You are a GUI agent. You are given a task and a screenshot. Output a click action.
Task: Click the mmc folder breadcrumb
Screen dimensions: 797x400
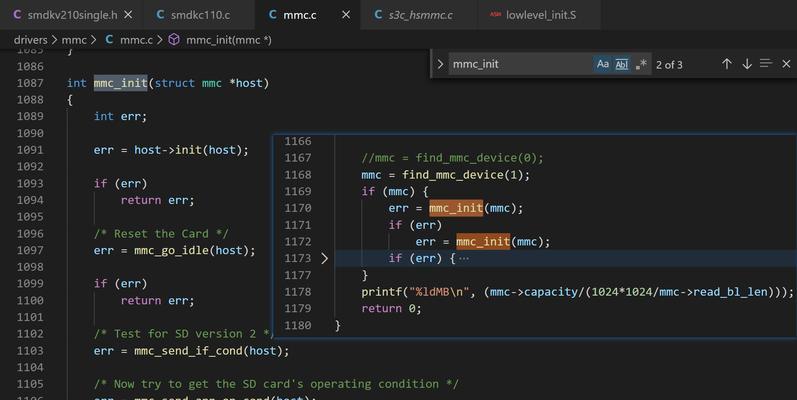(74, 40)
